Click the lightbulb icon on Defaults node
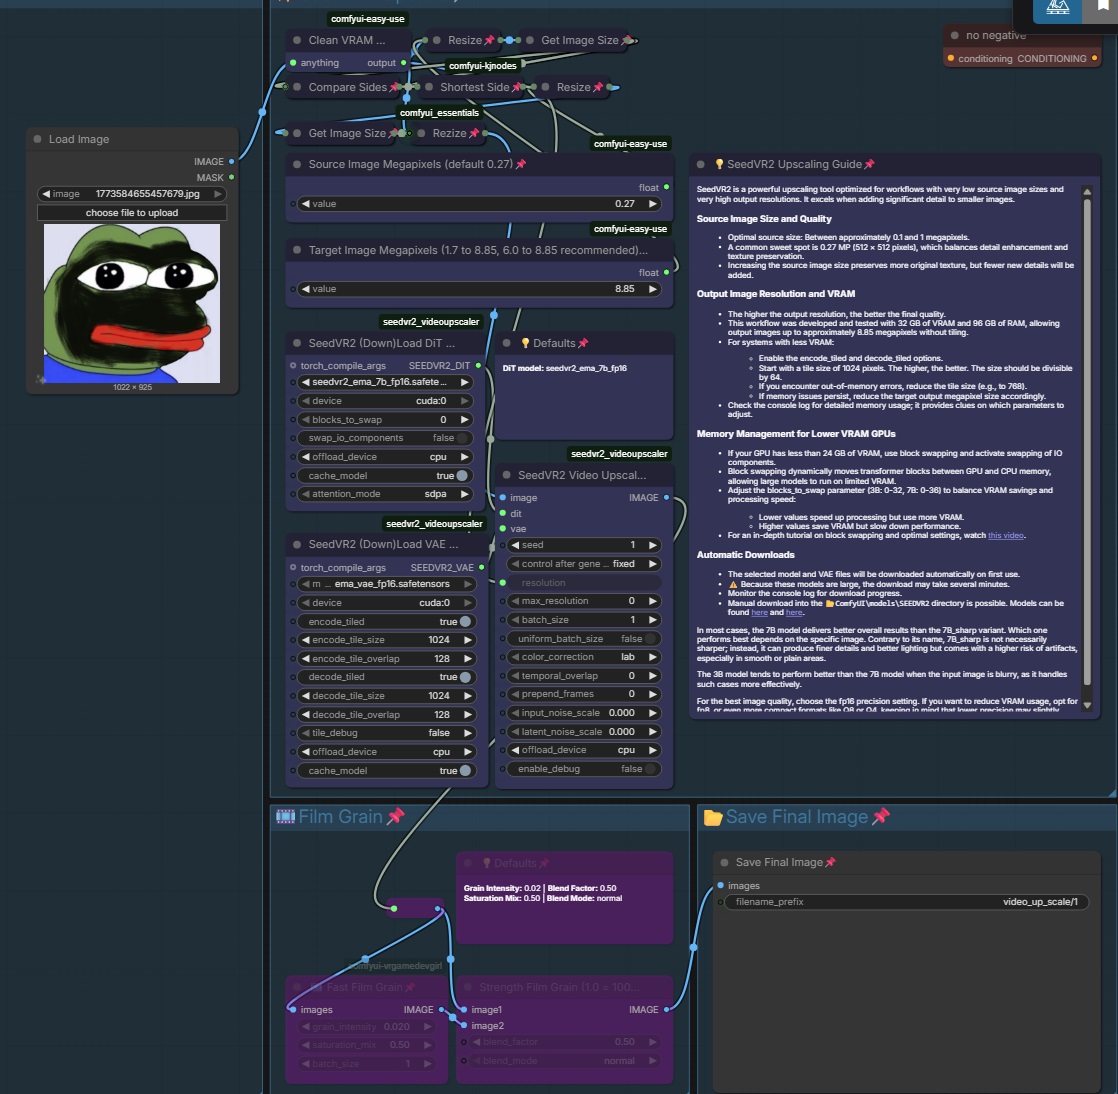 pyautogui.click(x=525, y=343)
